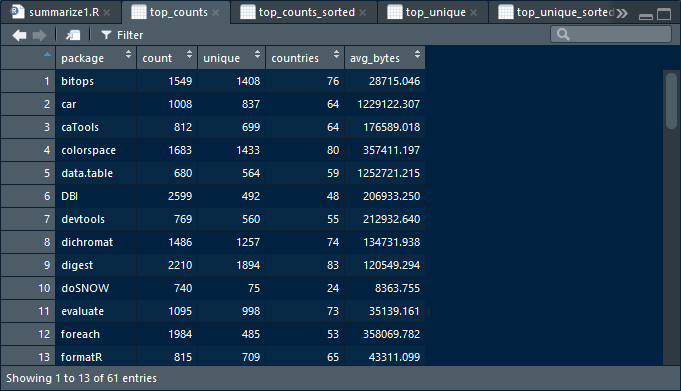The image size is (681, 391).
Task: Select the data.table package cell
Action: click(x=96, y=173)
